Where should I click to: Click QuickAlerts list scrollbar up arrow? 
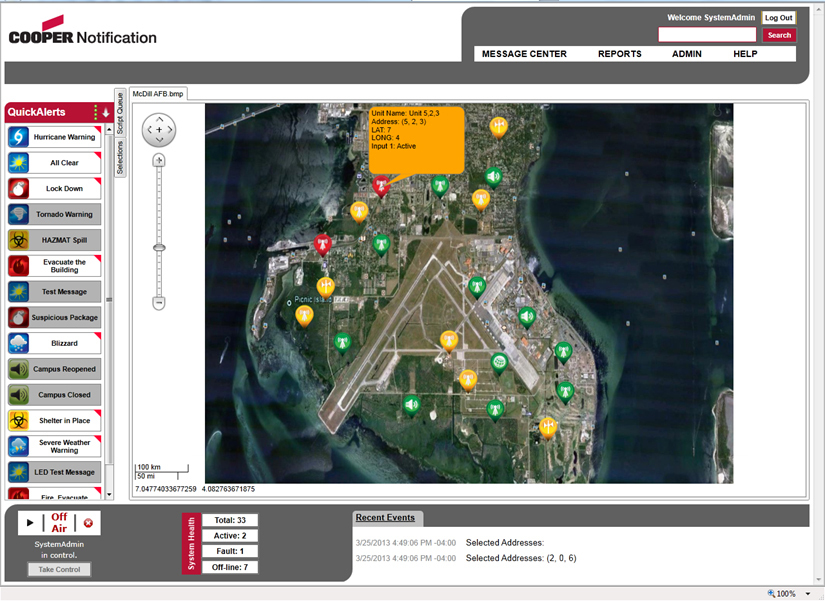109,129
